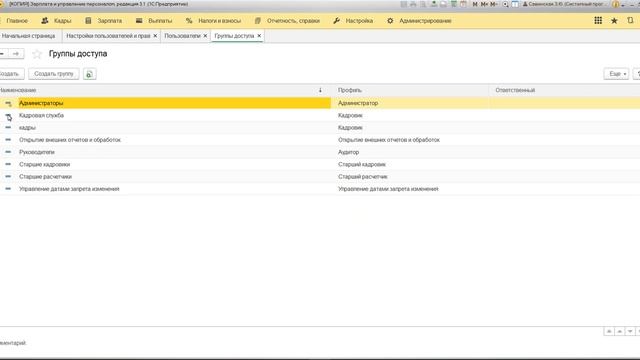Go forward with the arrow button
The image size is (640, 360).
[x=16, y=53]
